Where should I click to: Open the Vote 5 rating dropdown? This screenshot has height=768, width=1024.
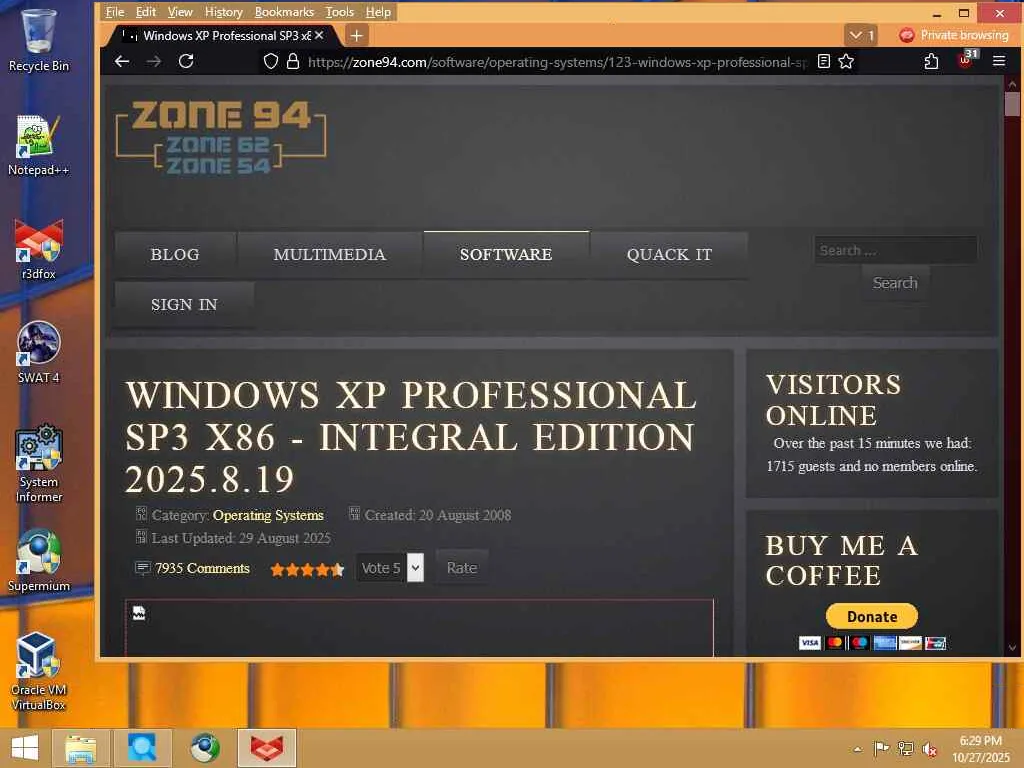pos(390,568)
